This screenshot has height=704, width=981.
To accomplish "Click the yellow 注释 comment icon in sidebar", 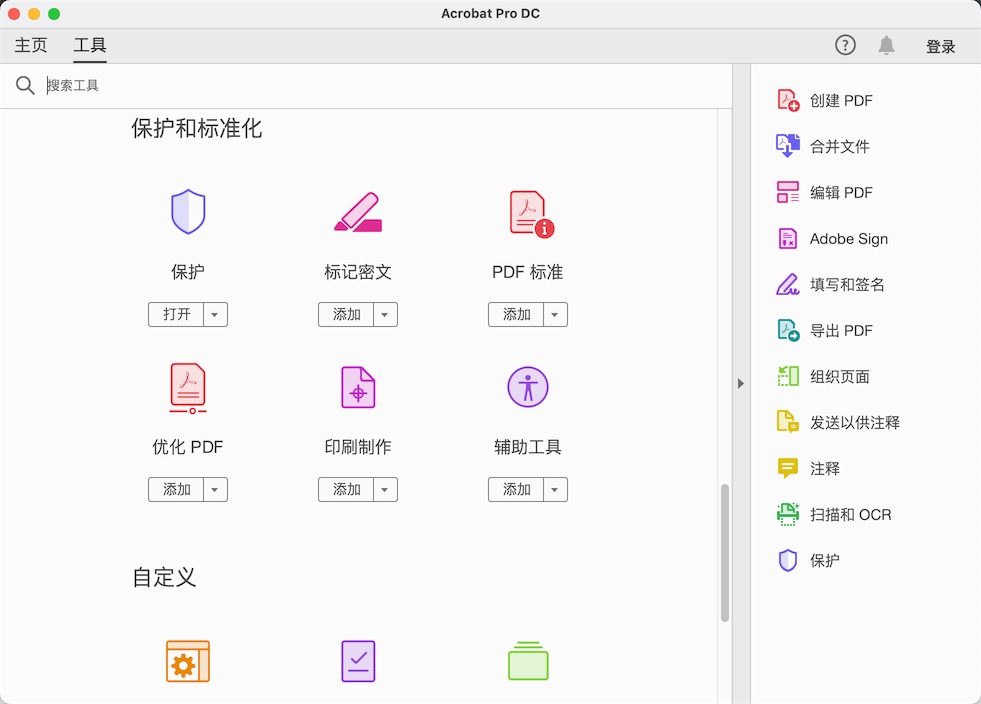I will click(788, 468).
